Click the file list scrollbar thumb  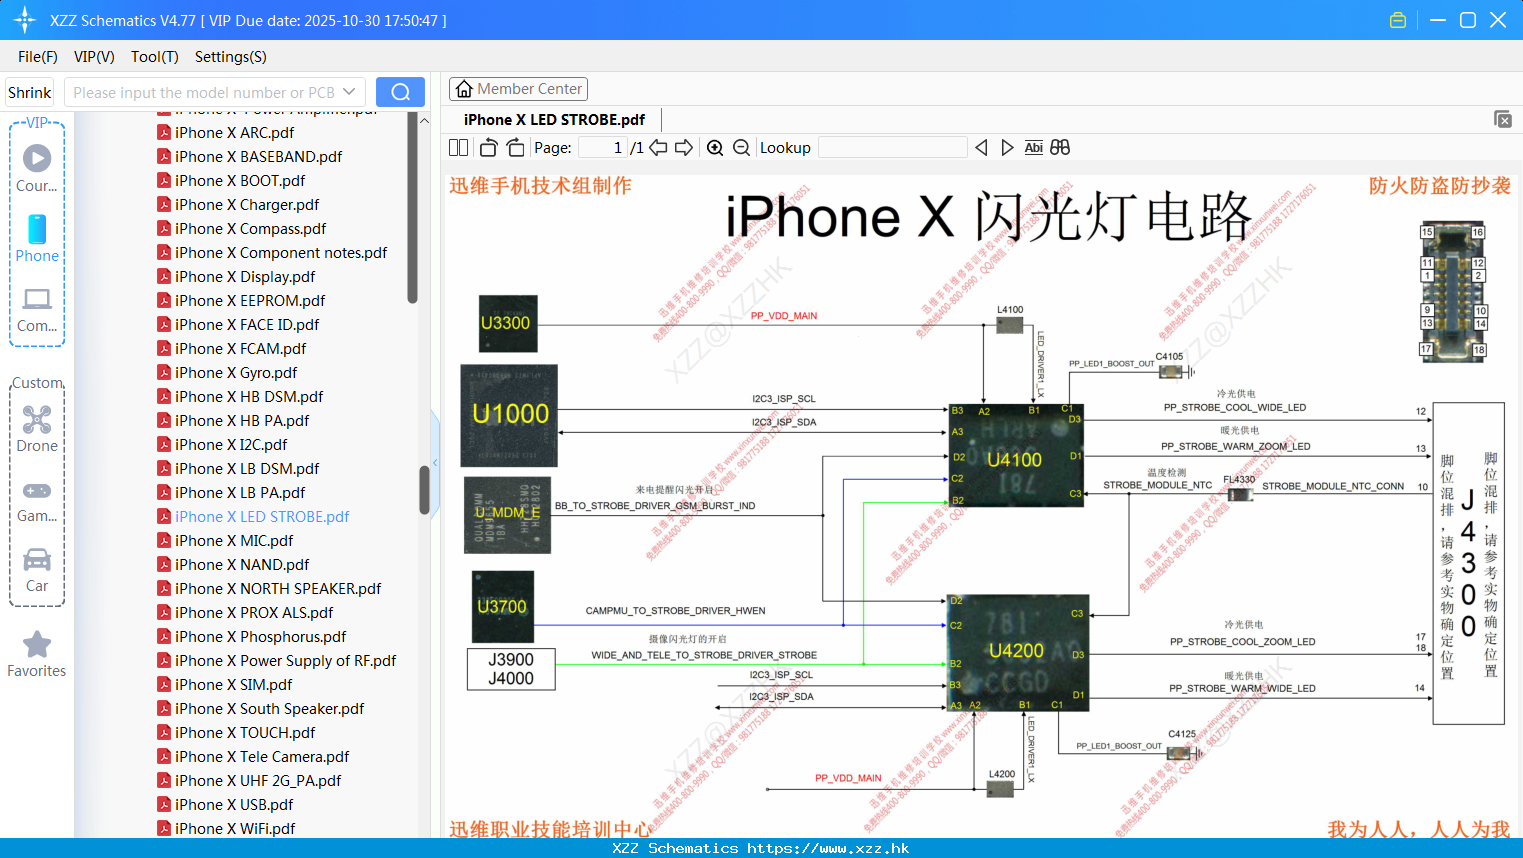[424, 490]
